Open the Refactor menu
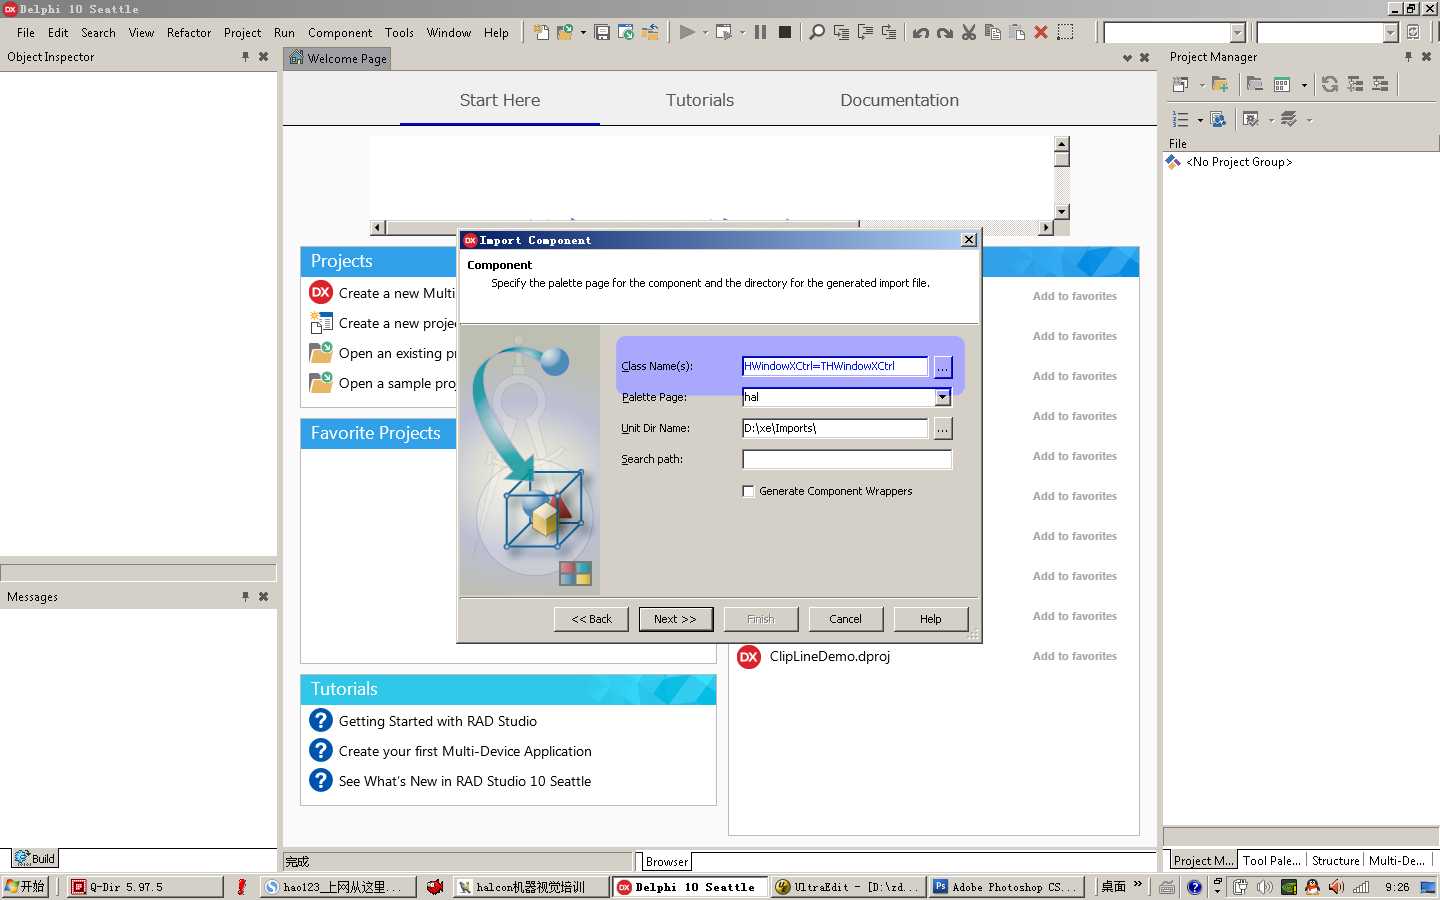The height and width of the screenshot is (900, 1440). [x=189, y=32]
